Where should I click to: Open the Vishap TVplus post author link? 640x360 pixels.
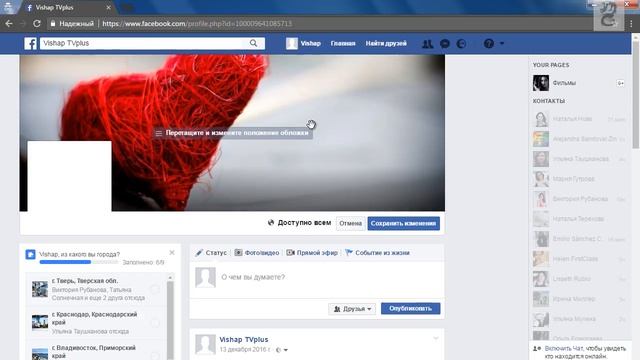coord(244,340)
